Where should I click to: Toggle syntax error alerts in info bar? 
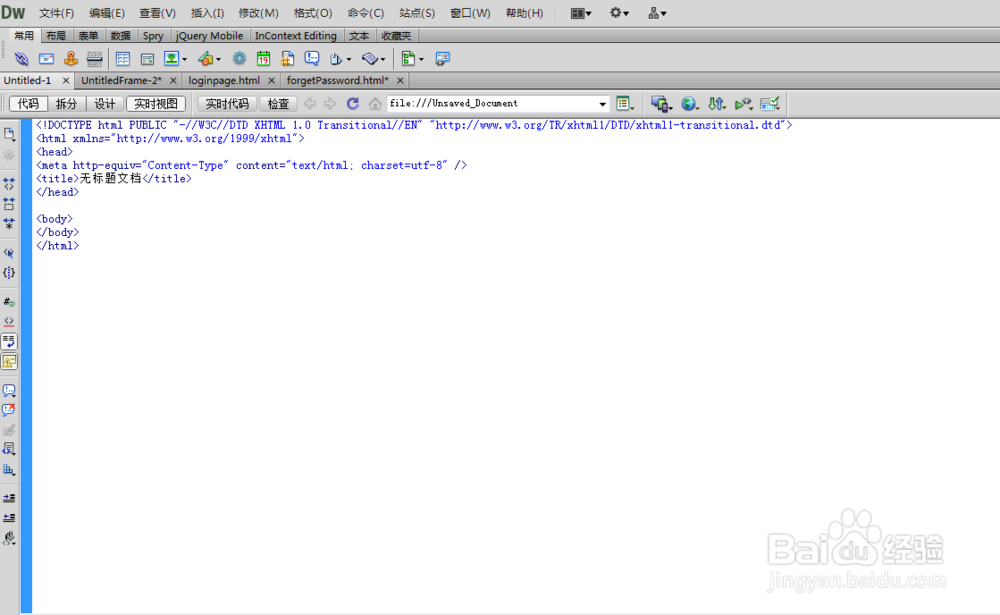9,361
